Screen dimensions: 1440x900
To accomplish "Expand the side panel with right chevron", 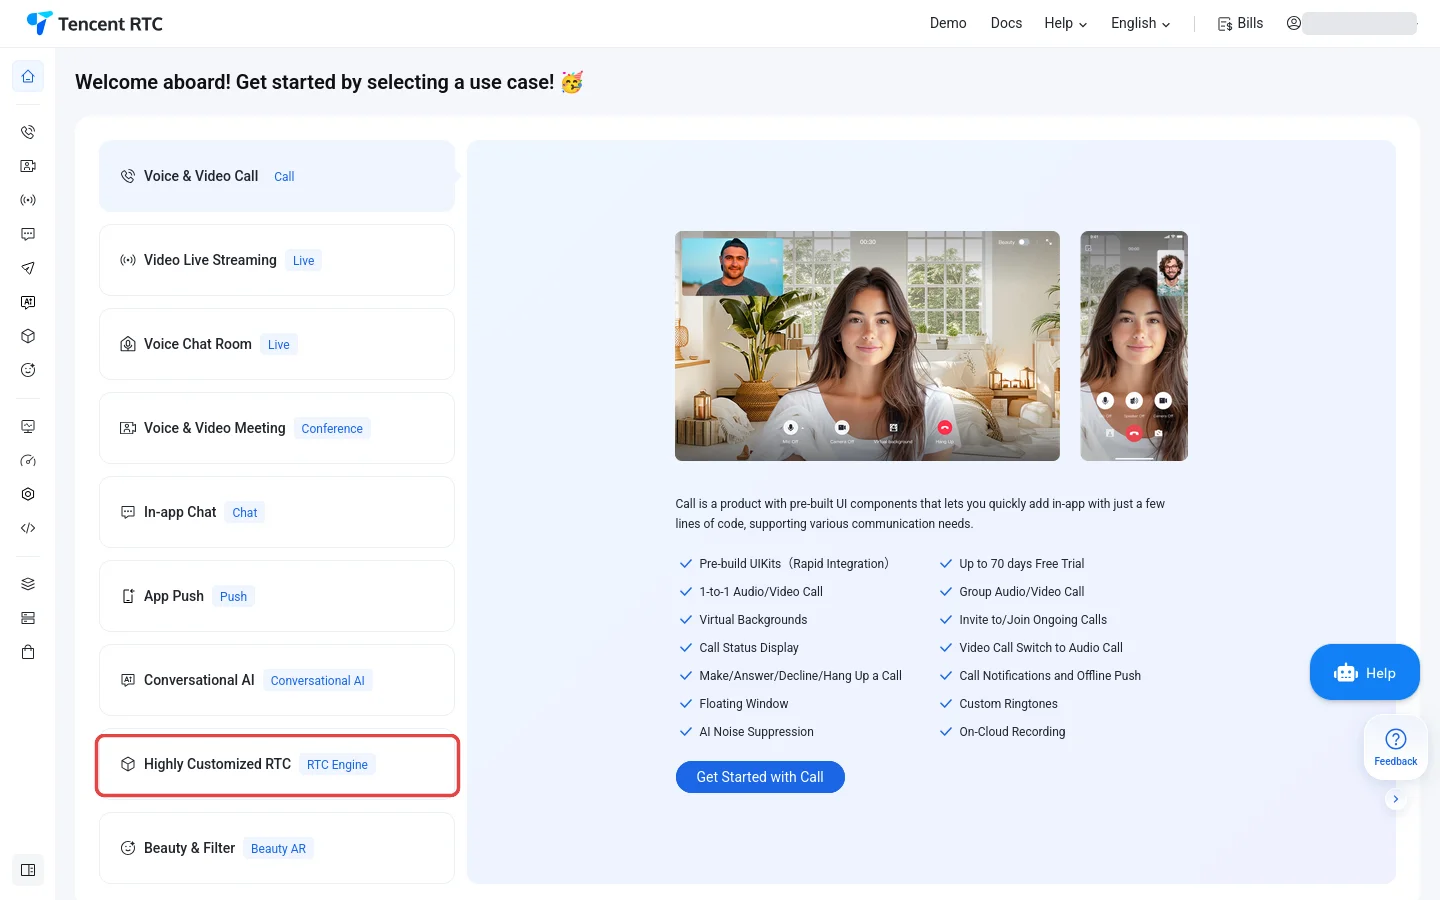I will tap(1396, 799).
